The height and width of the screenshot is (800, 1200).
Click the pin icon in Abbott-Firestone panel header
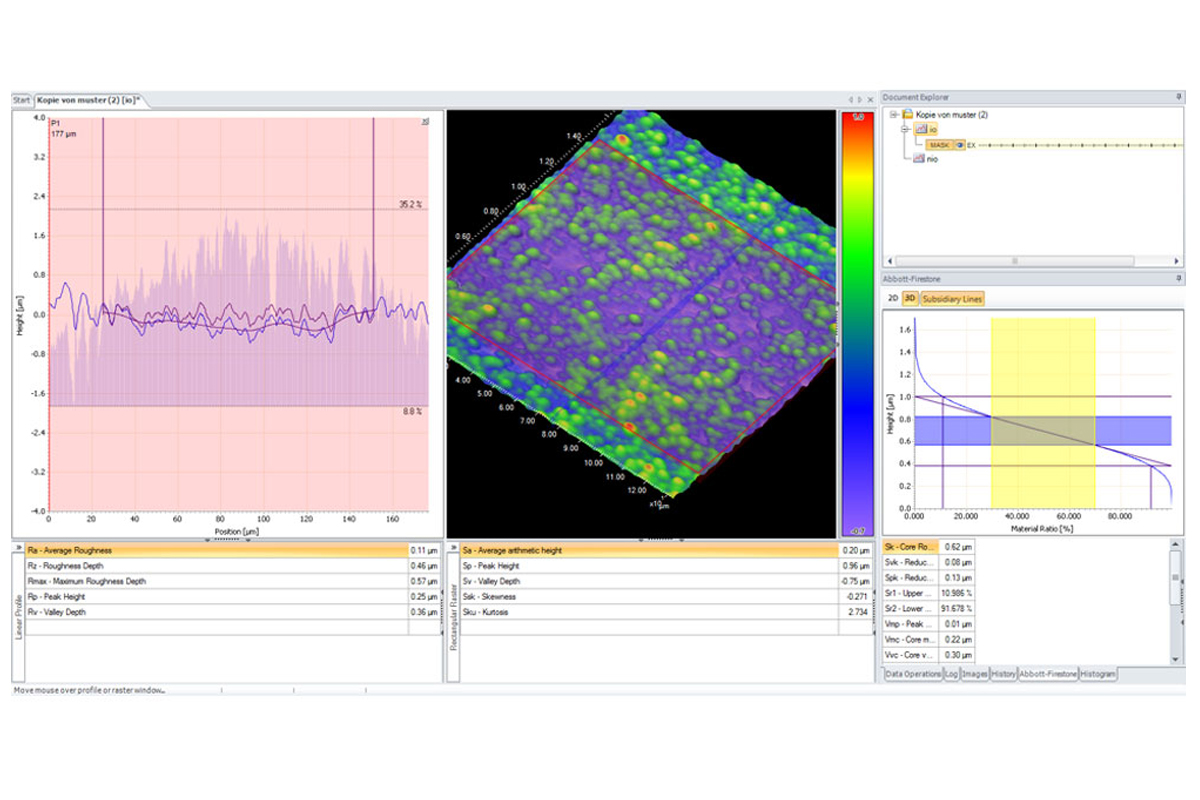click(1180, 279)
